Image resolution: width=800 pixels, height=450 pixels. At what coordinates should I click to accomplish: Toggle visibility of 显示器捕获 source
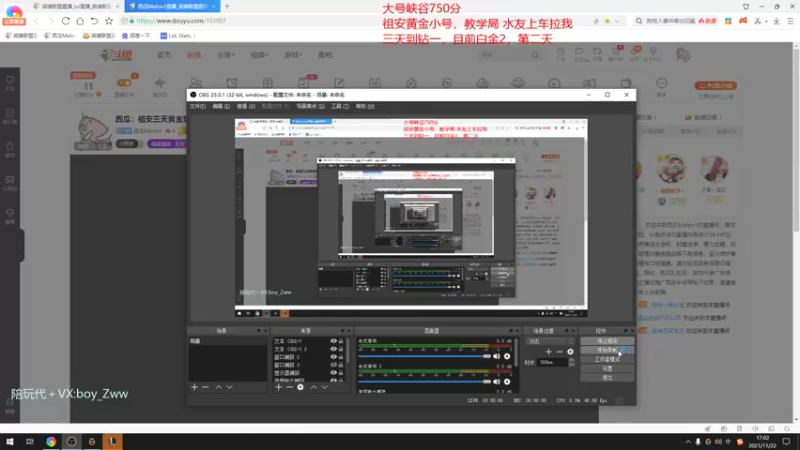[x=333, y=373]
